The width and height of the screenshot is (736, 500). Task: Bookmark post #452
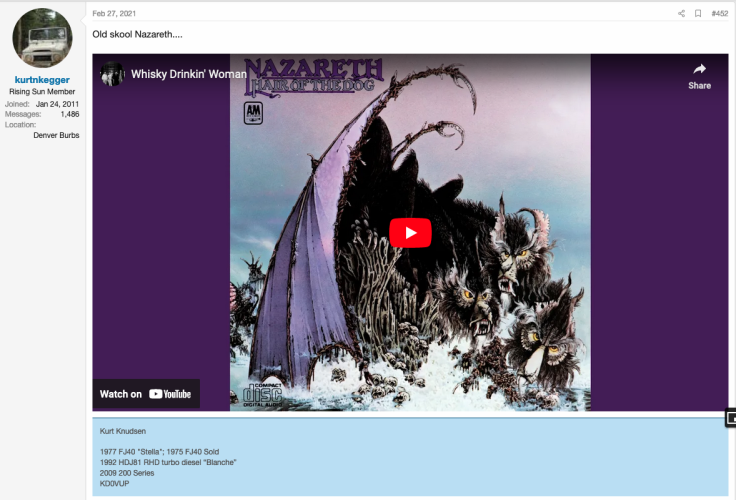(698, 14)
